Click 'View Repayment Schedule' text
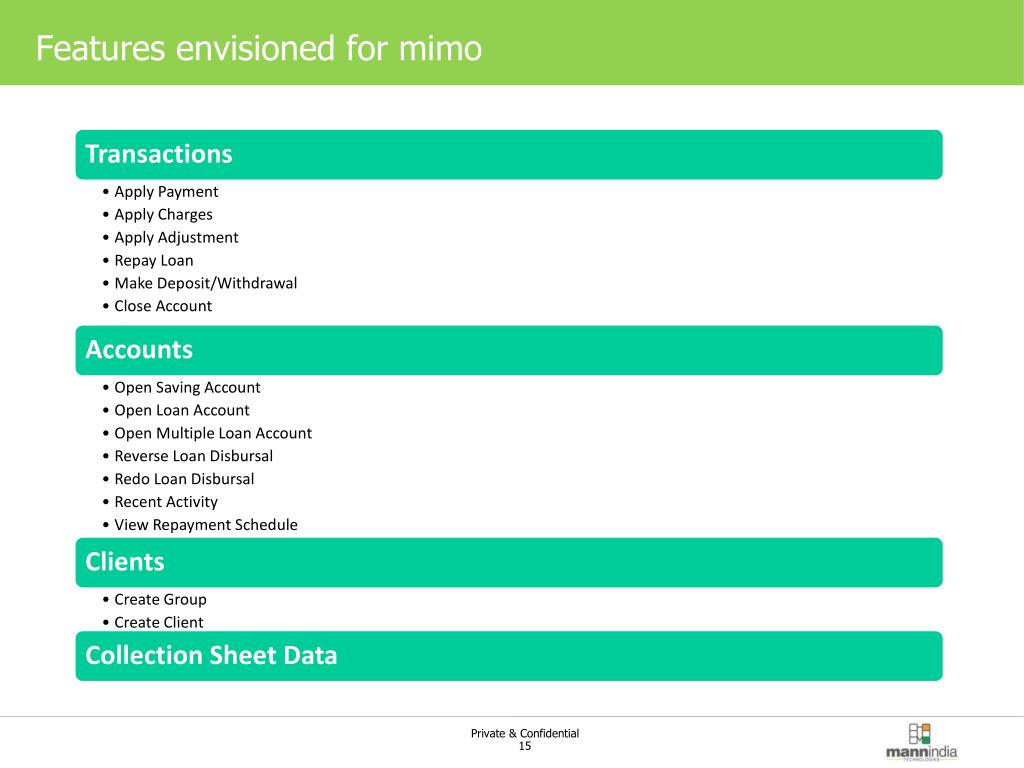This screenshot has width=1024, height=768. tap(206, 525)
